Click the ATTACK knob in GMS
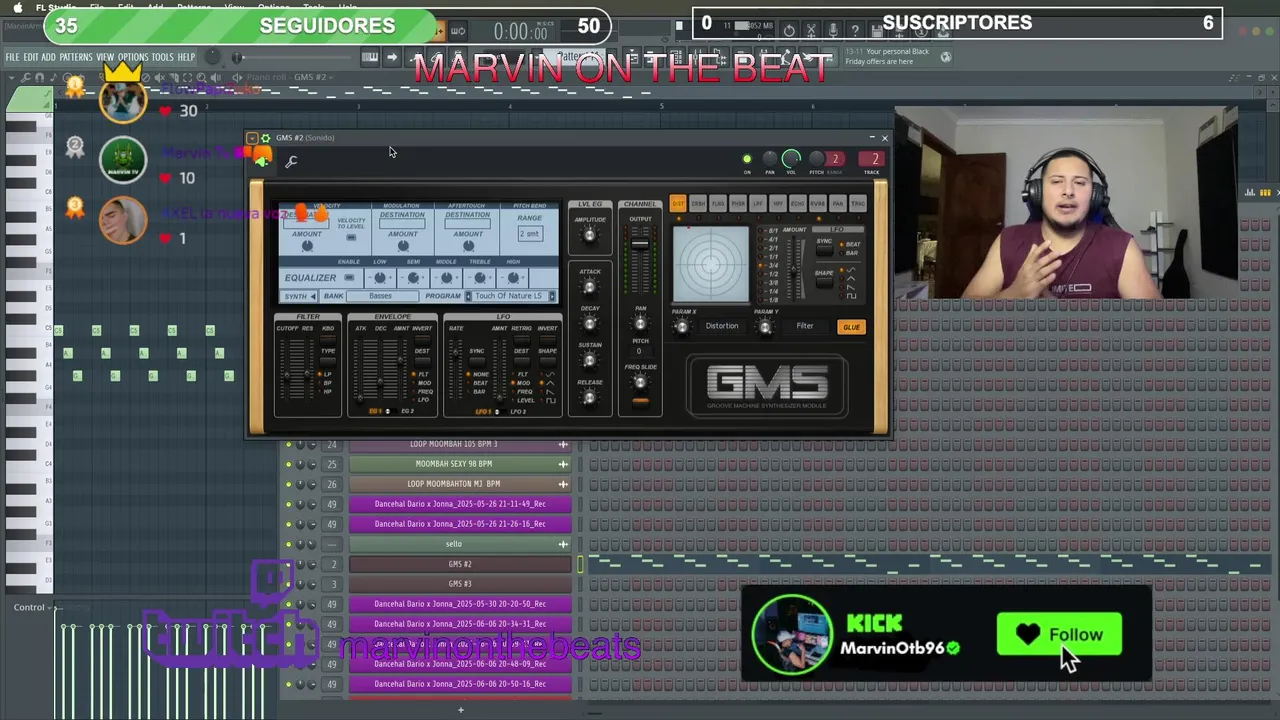 coord(590,287)
